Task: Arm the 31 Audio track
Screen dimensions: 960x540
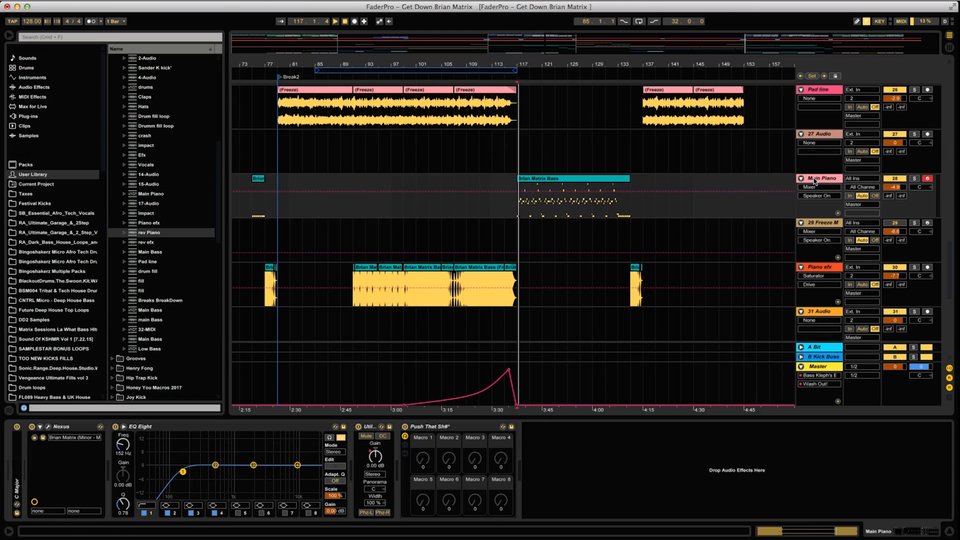Action: (927, 312)
